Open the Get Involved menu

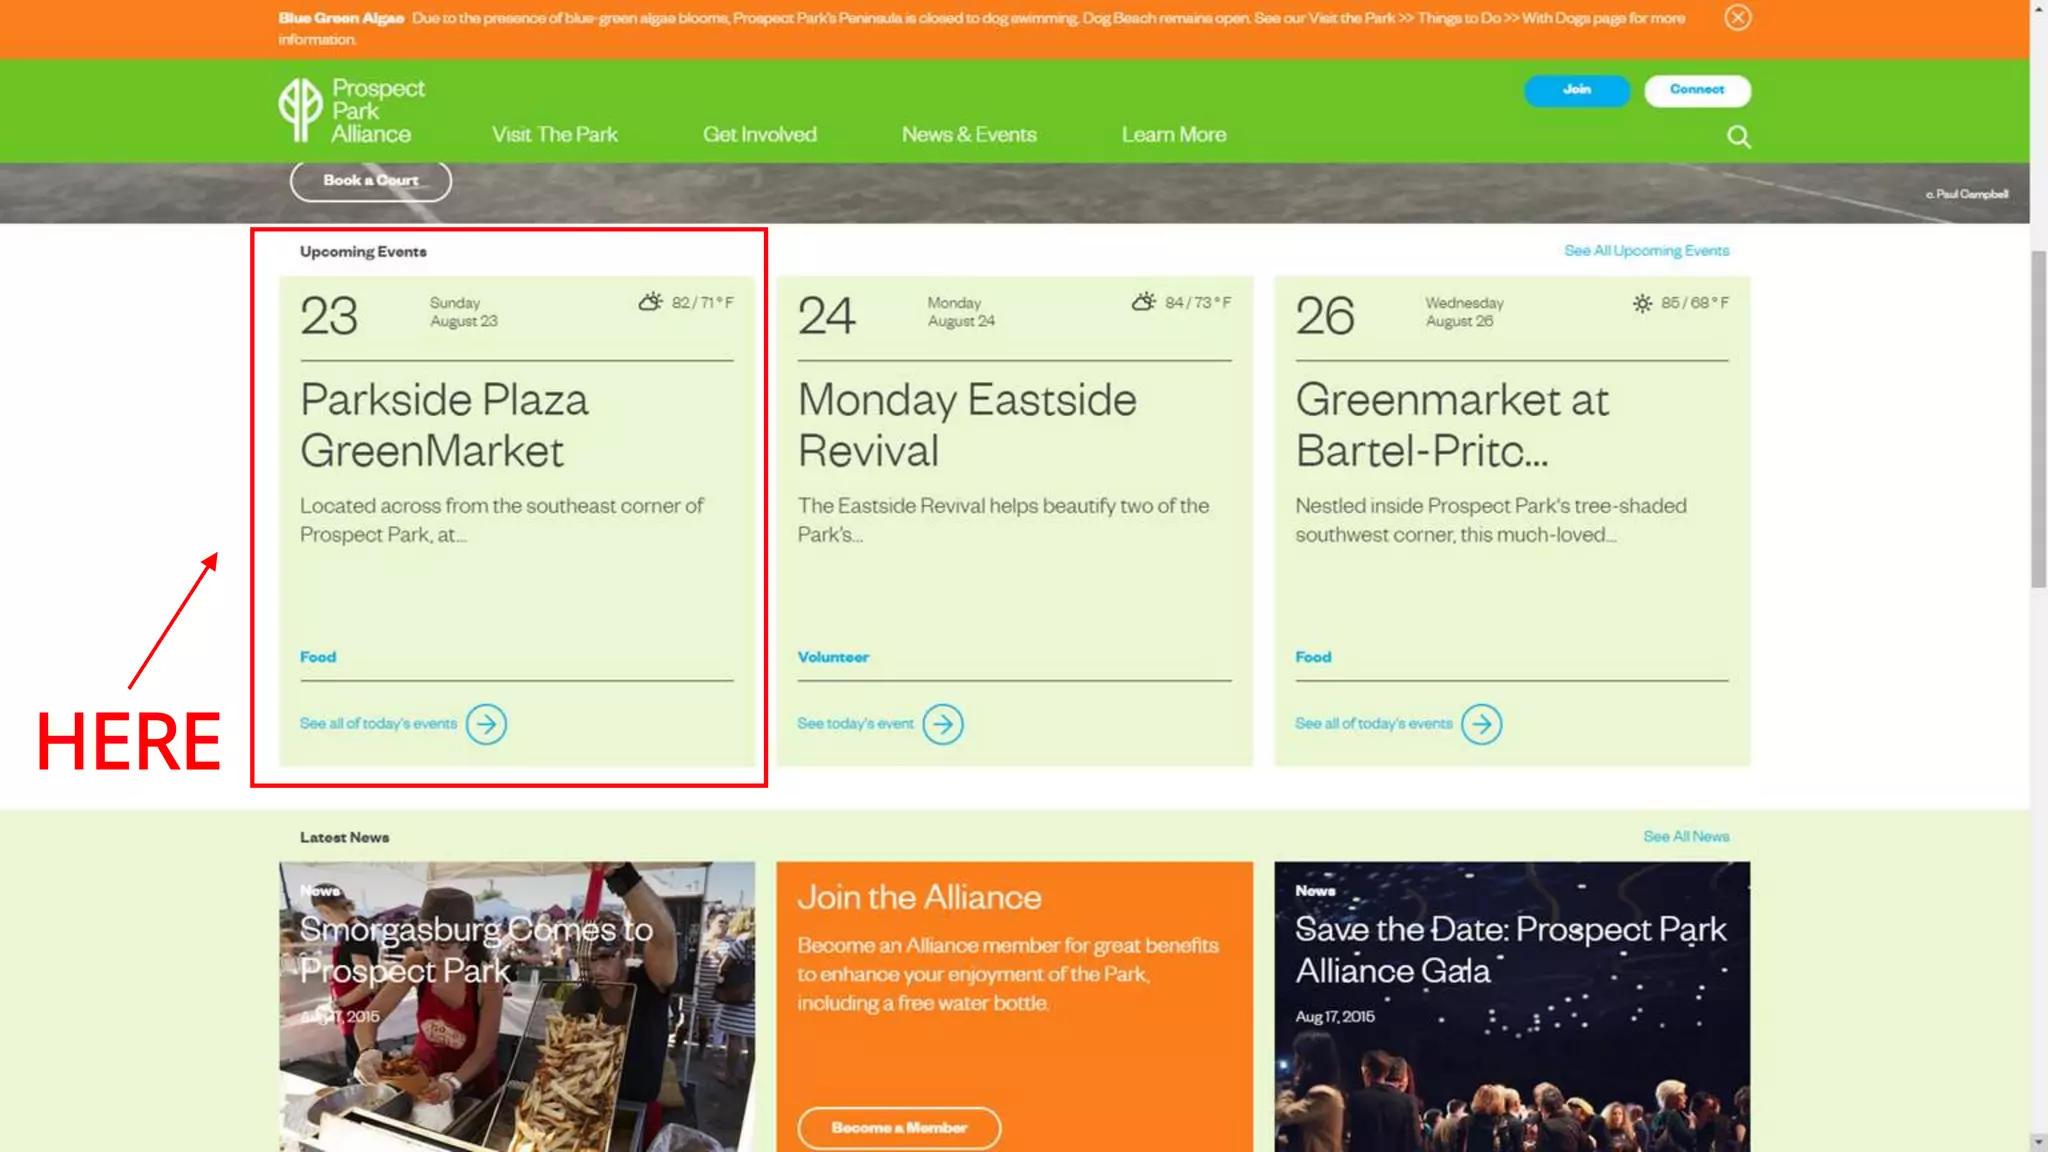click(759, 134)
